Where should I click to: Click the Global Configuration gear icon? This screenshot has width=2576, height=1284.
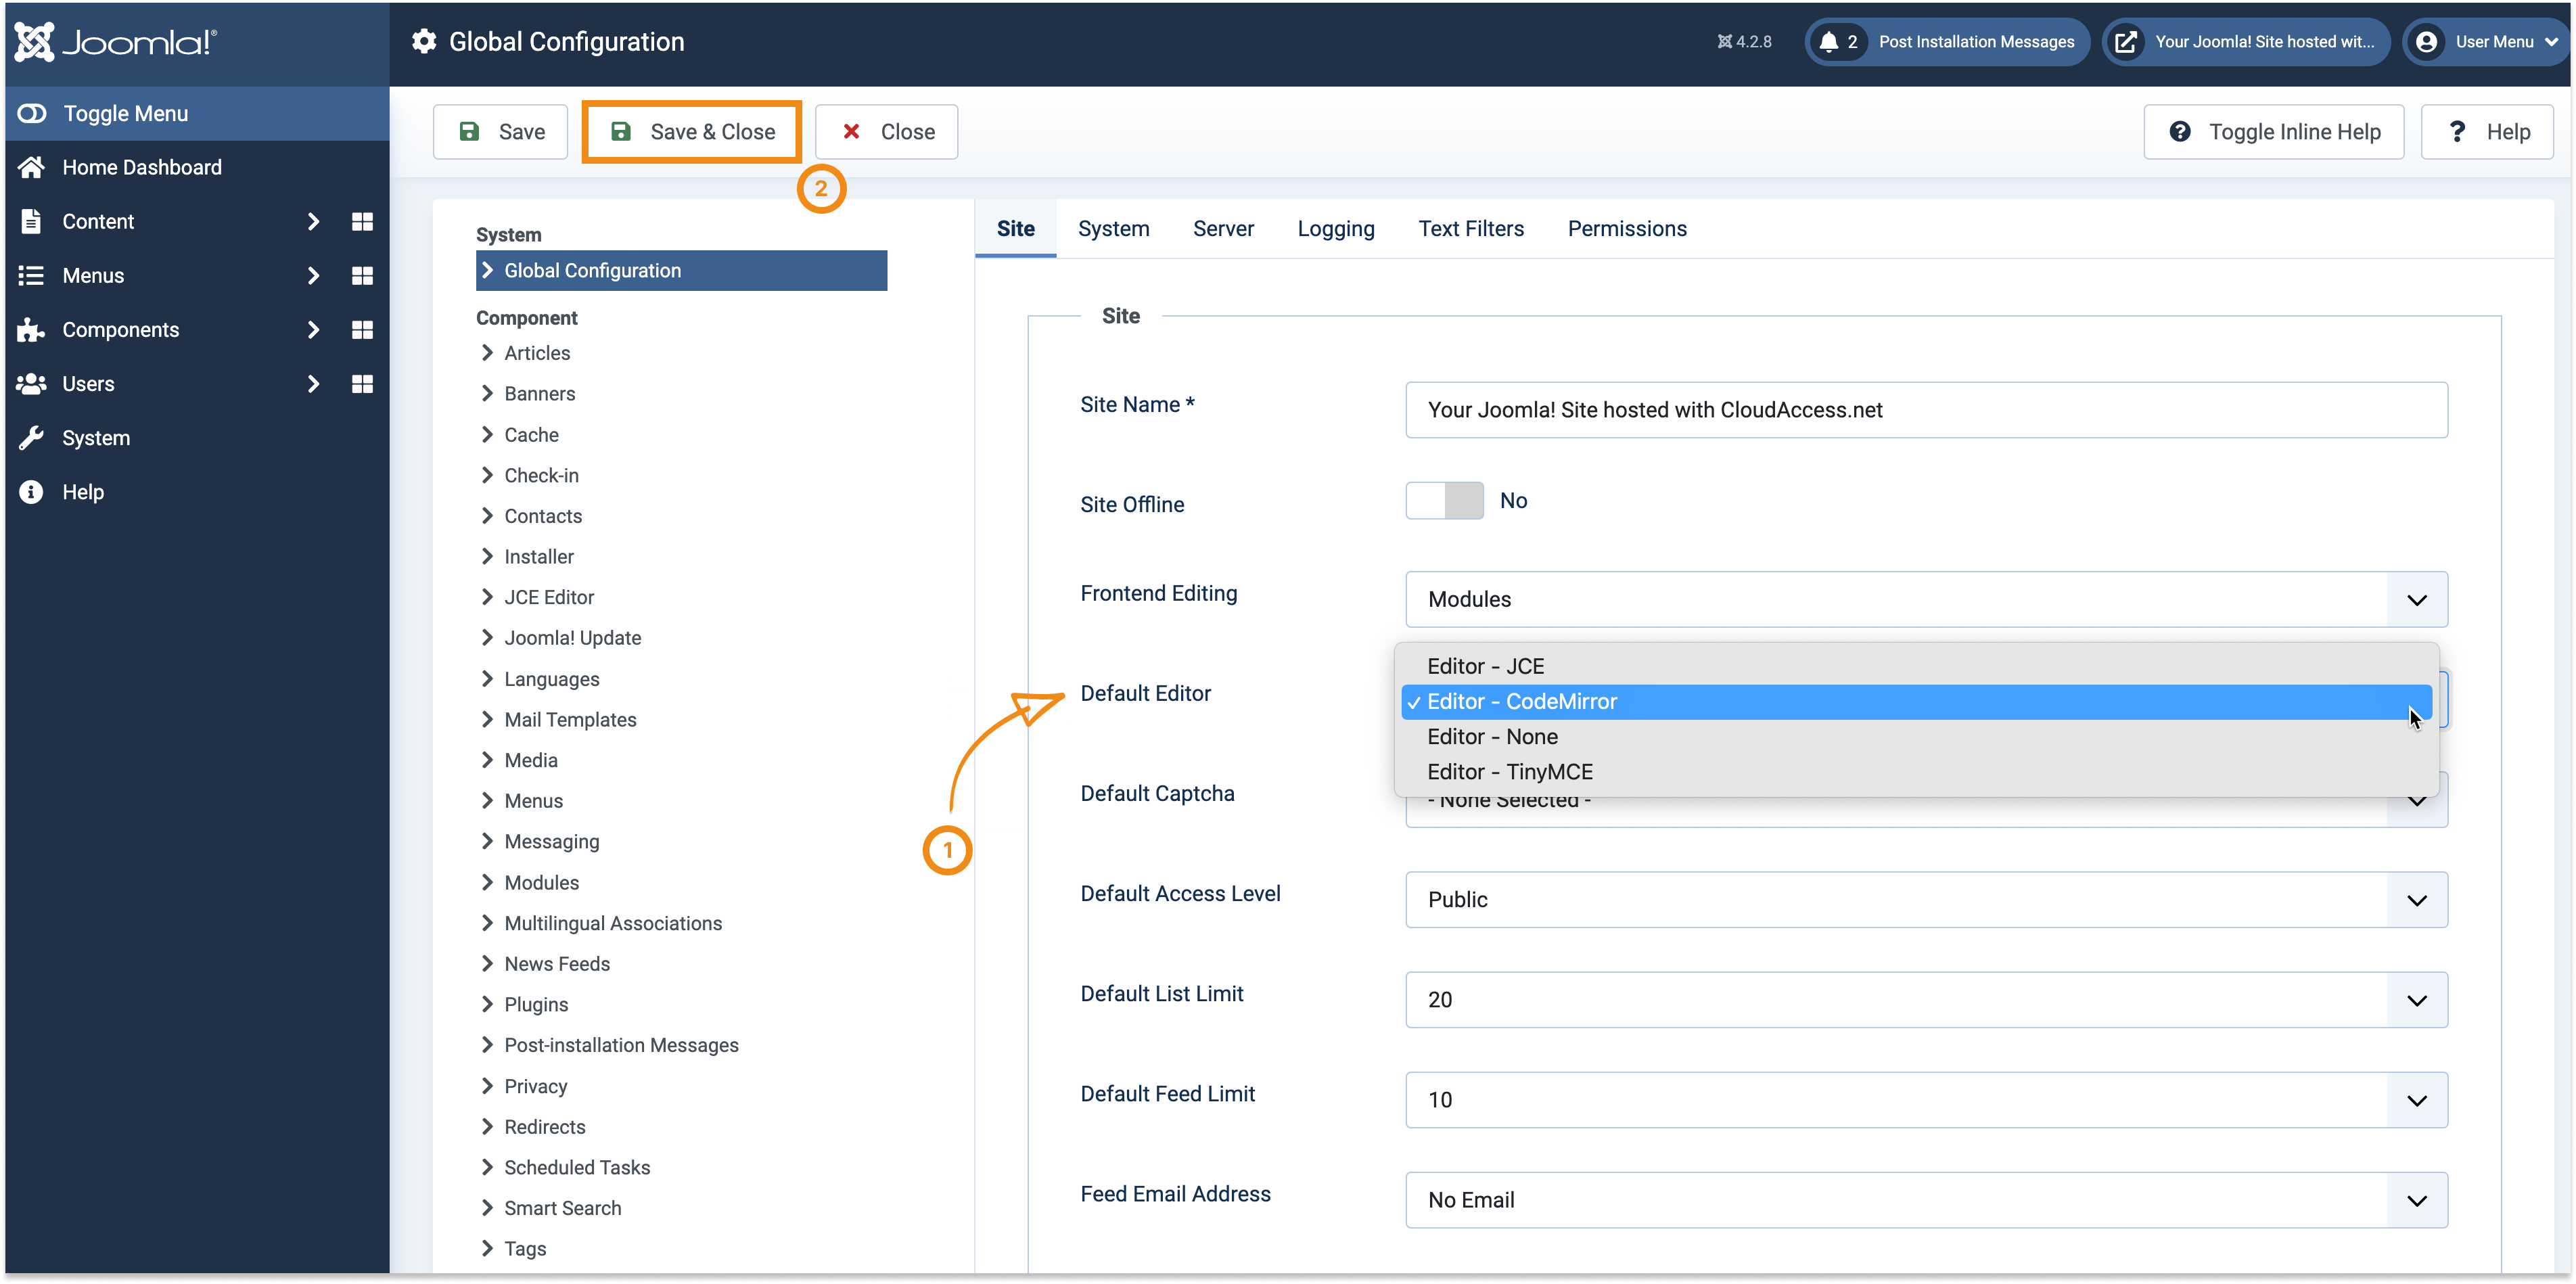[x=424, y=42]
